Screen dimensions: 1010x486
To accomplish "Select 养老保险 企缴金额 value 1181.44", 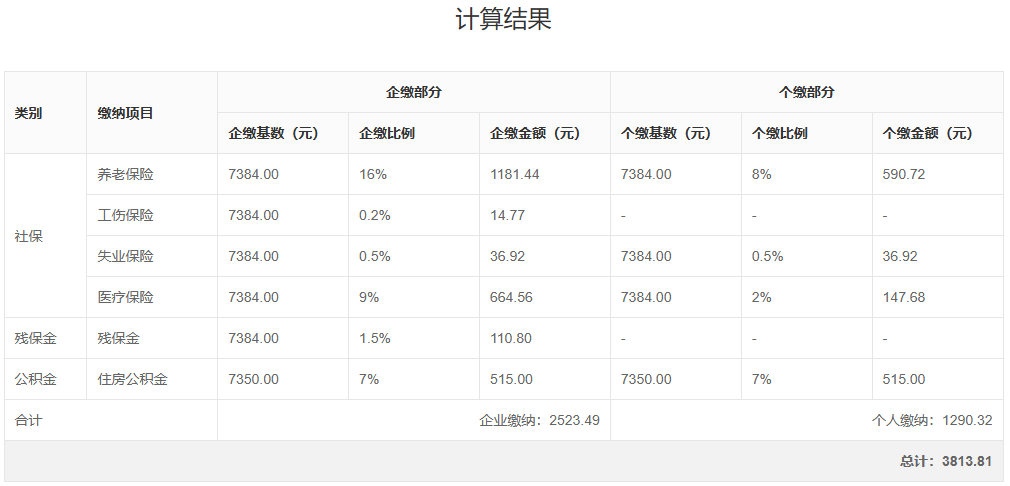I will coord(515,174).
